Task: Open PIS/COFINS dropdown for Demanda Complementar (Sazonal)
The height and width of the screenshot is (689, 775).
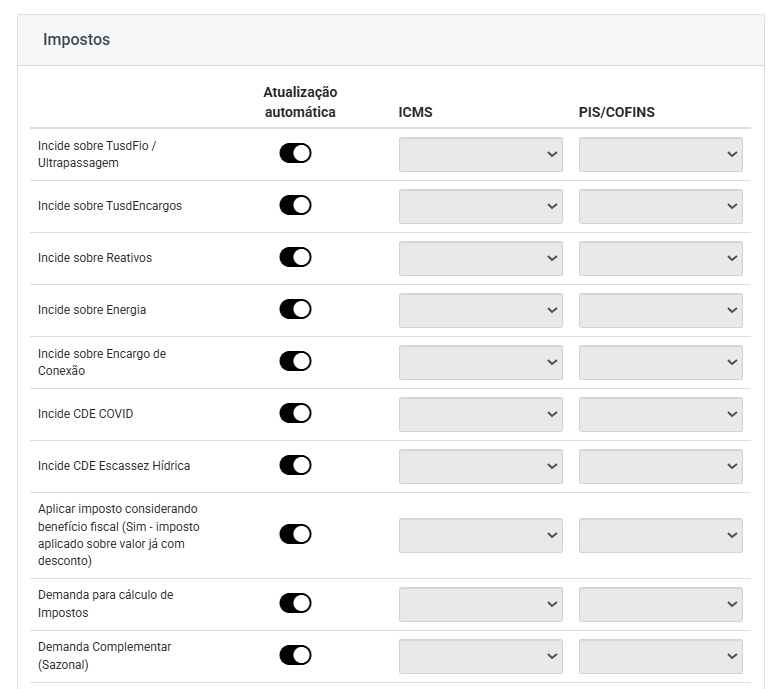Action: click(660, 656)
